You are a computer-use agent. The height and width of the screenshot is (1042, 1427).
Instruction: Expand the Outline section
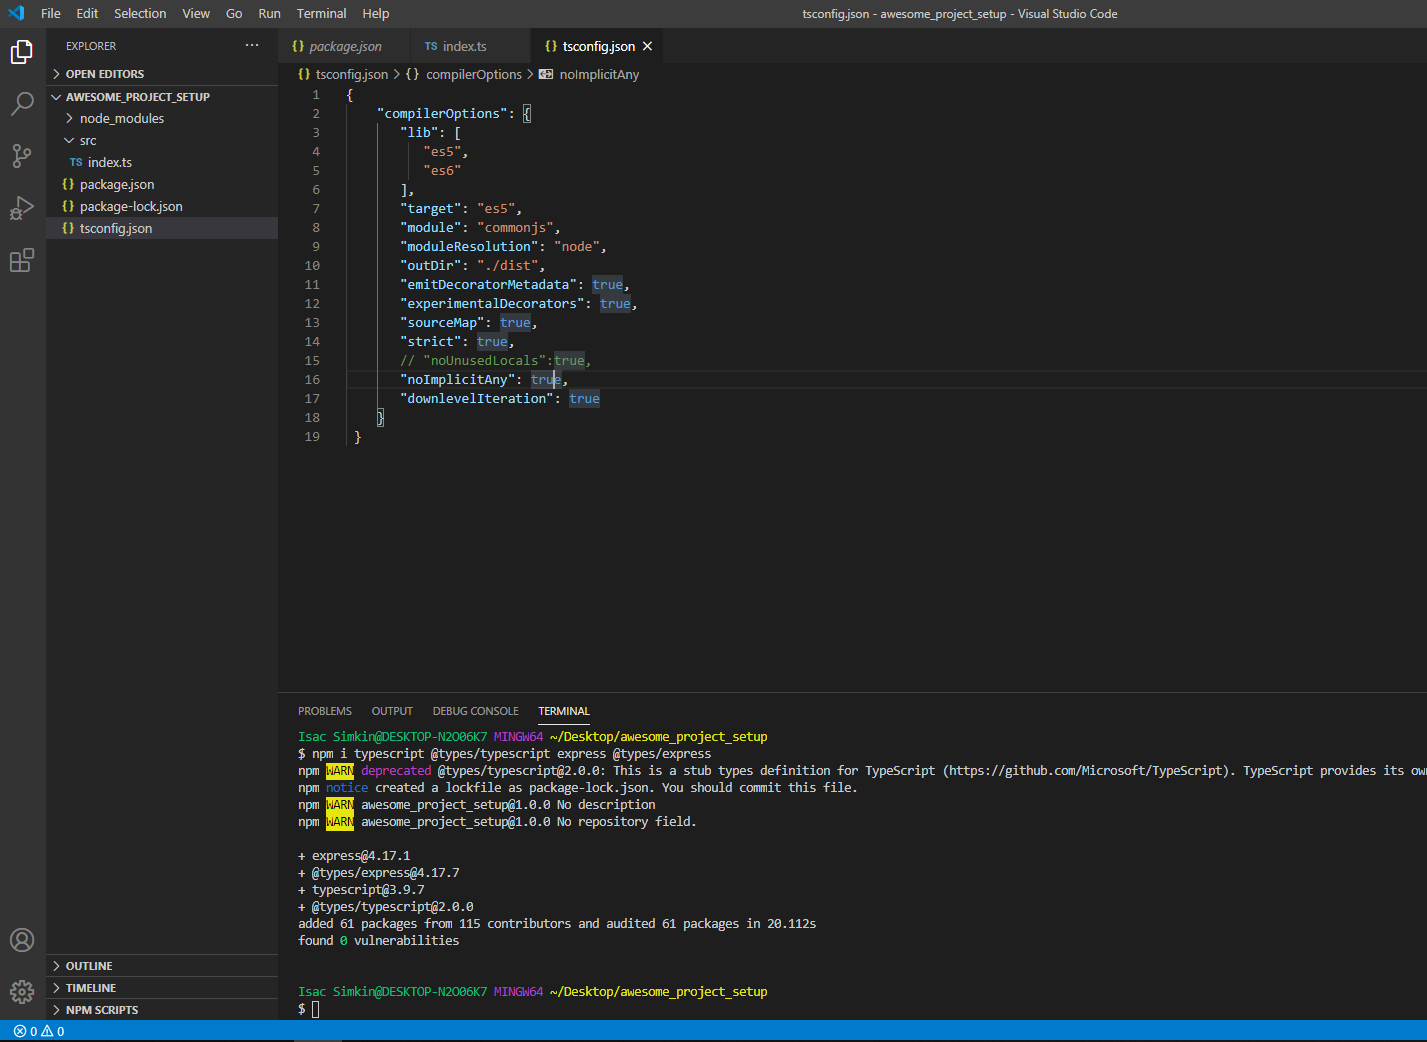tap(89, 966)
